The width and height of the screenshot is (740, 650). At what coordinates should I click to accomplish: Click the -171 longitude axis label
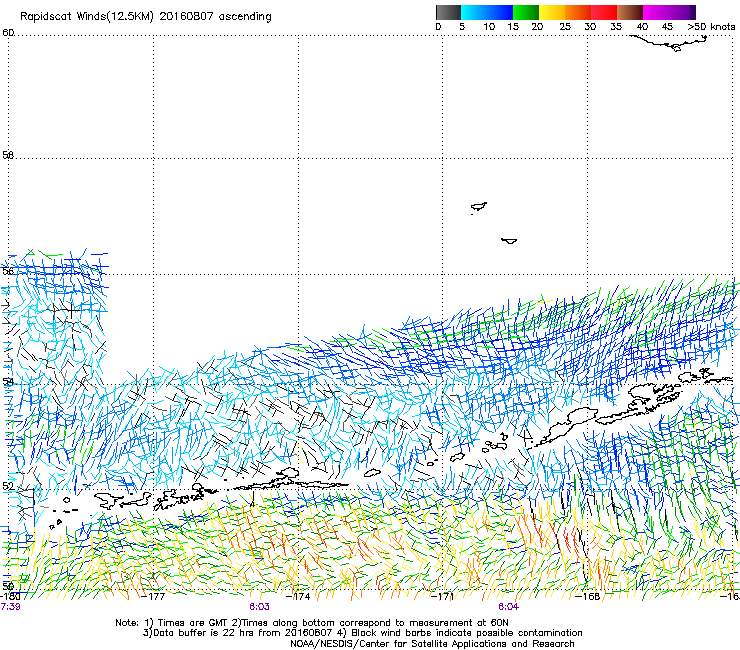(442, 596)
